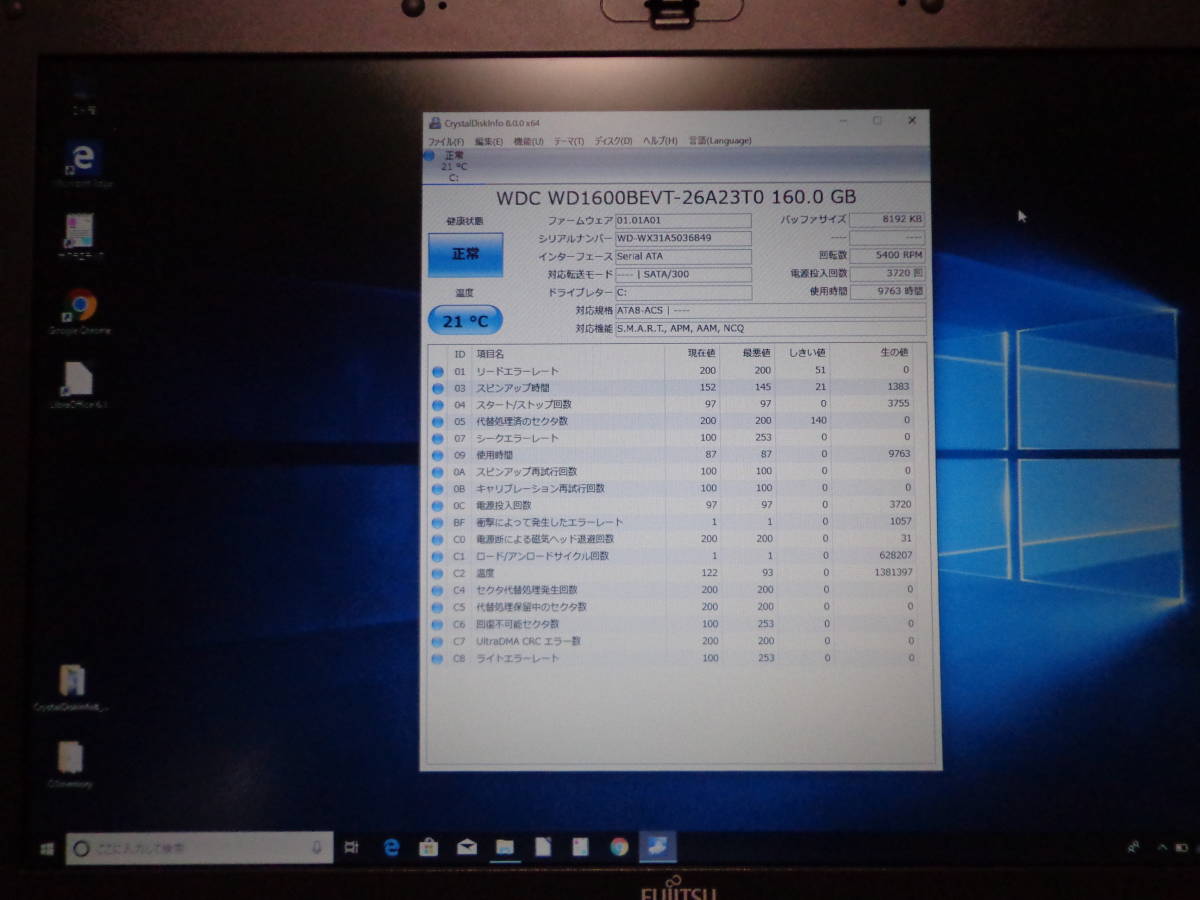Click the firmware field 01.01A01
This screenshot has width=1200, height=900.
click(683, 220)
